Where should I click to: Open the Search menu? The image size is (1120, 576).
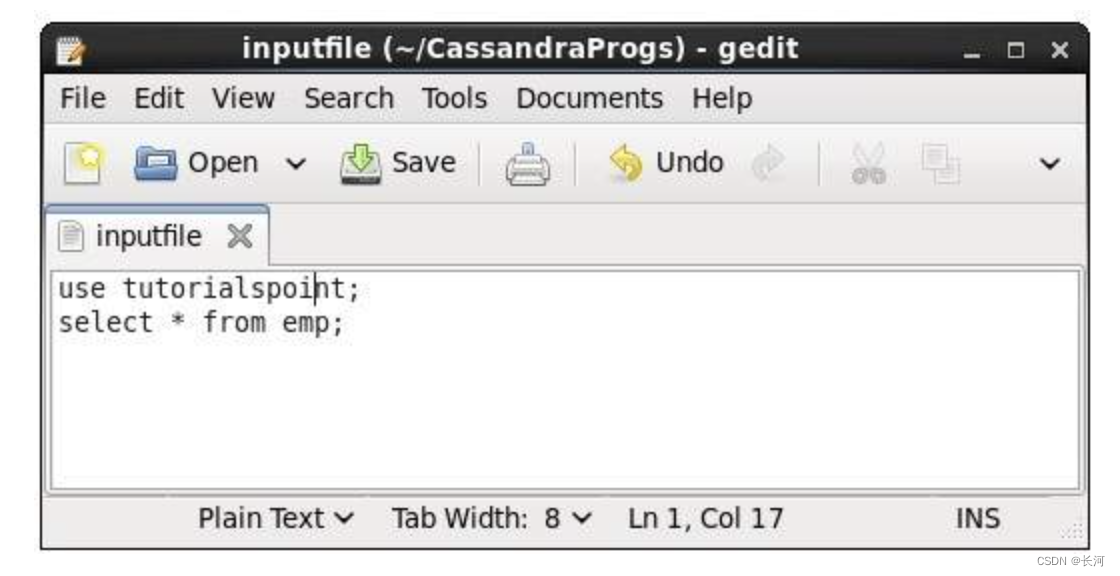point(349,98)
